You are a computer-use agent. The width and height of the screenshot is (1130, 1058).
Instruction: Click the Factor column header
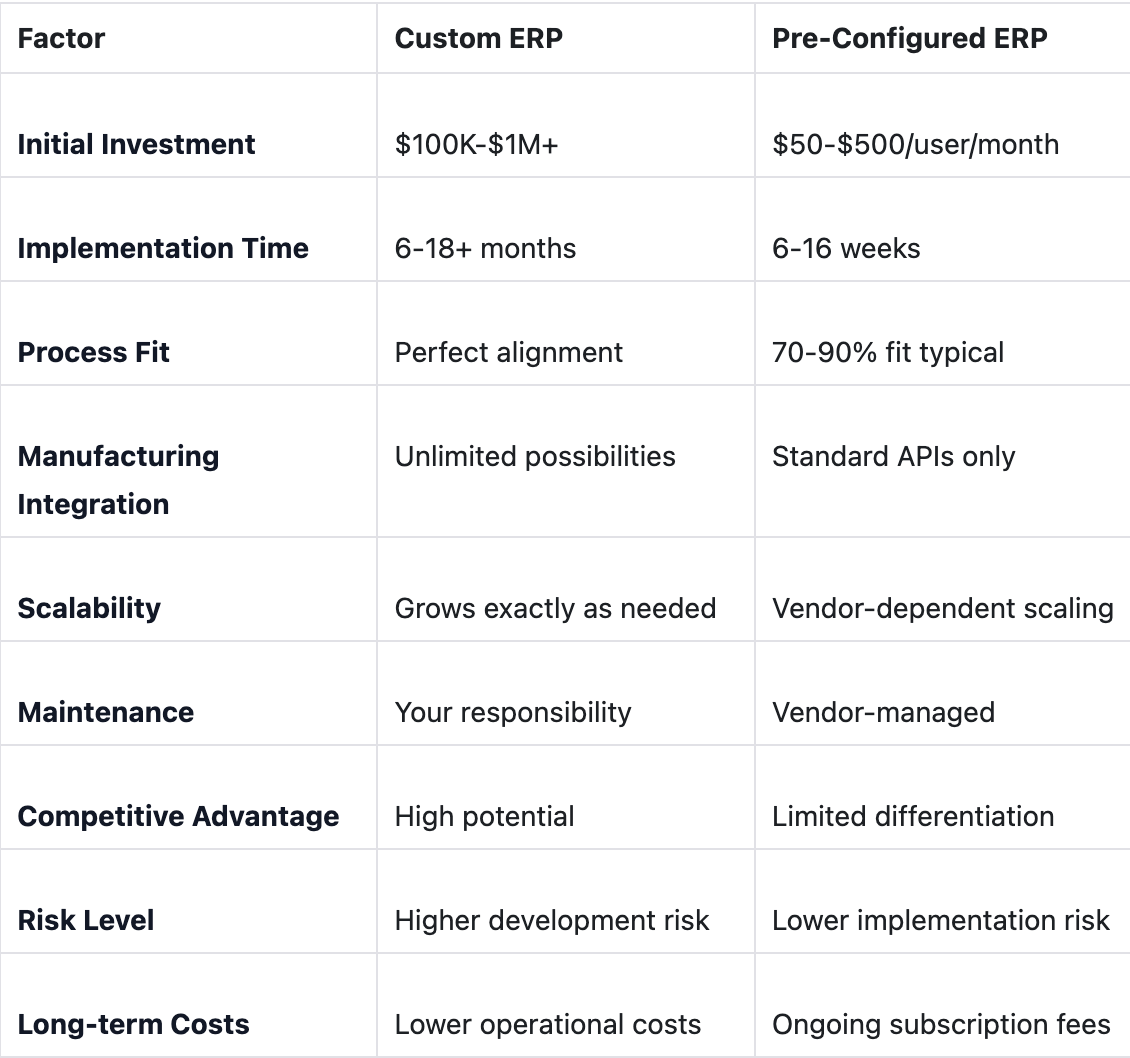[x=61, y=39]
